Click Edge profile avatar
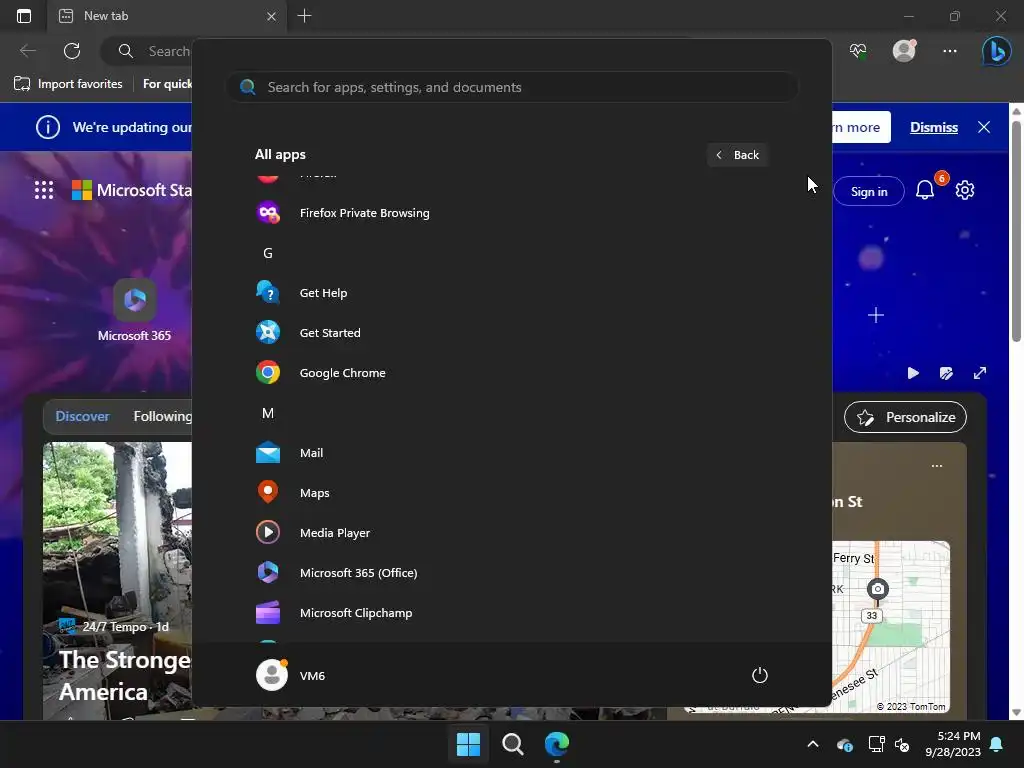The image size is (1024, 768). [904, 51]
